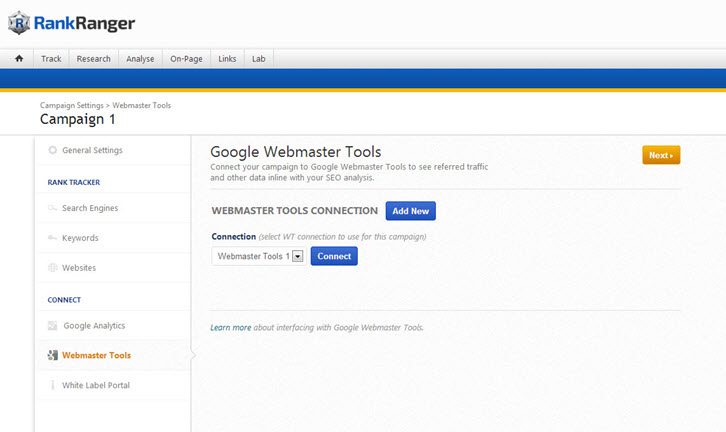Click the General Settings gear icon
The height and width of the screenshot is (432, 726).
53,150
